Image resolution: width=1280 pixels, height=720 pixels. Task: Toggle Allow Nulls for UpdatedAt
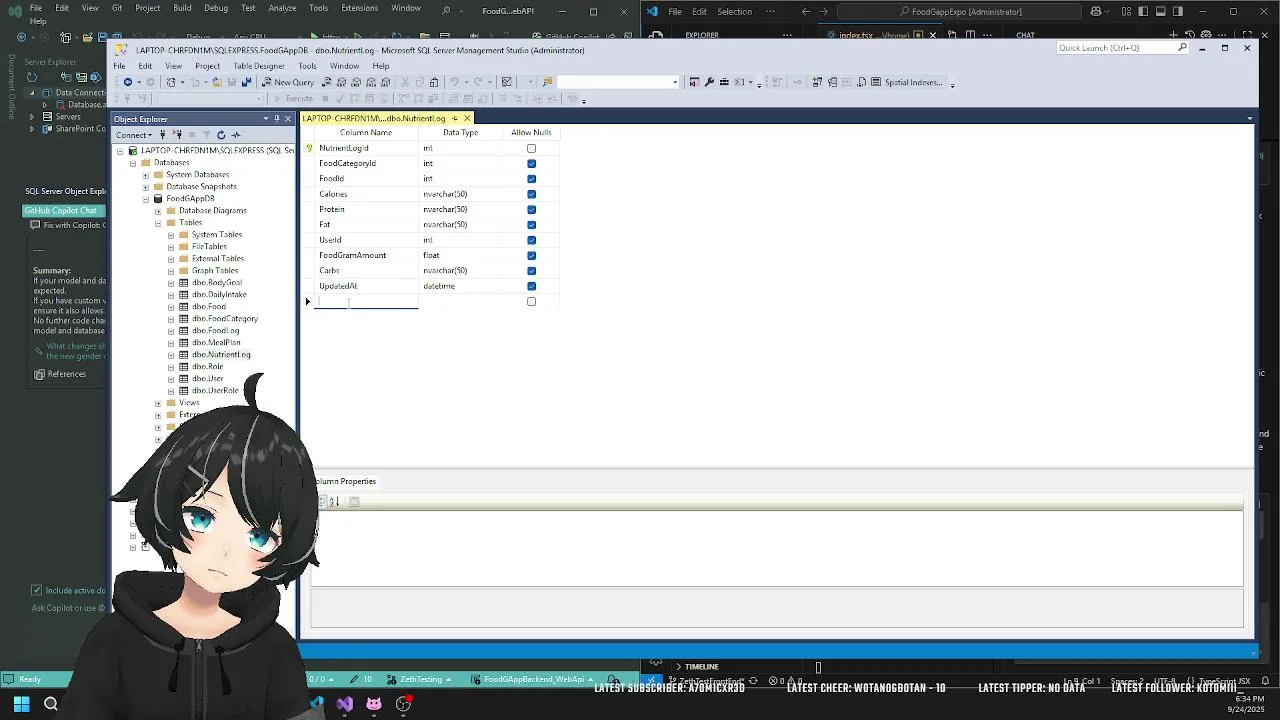tap(531, 286)
